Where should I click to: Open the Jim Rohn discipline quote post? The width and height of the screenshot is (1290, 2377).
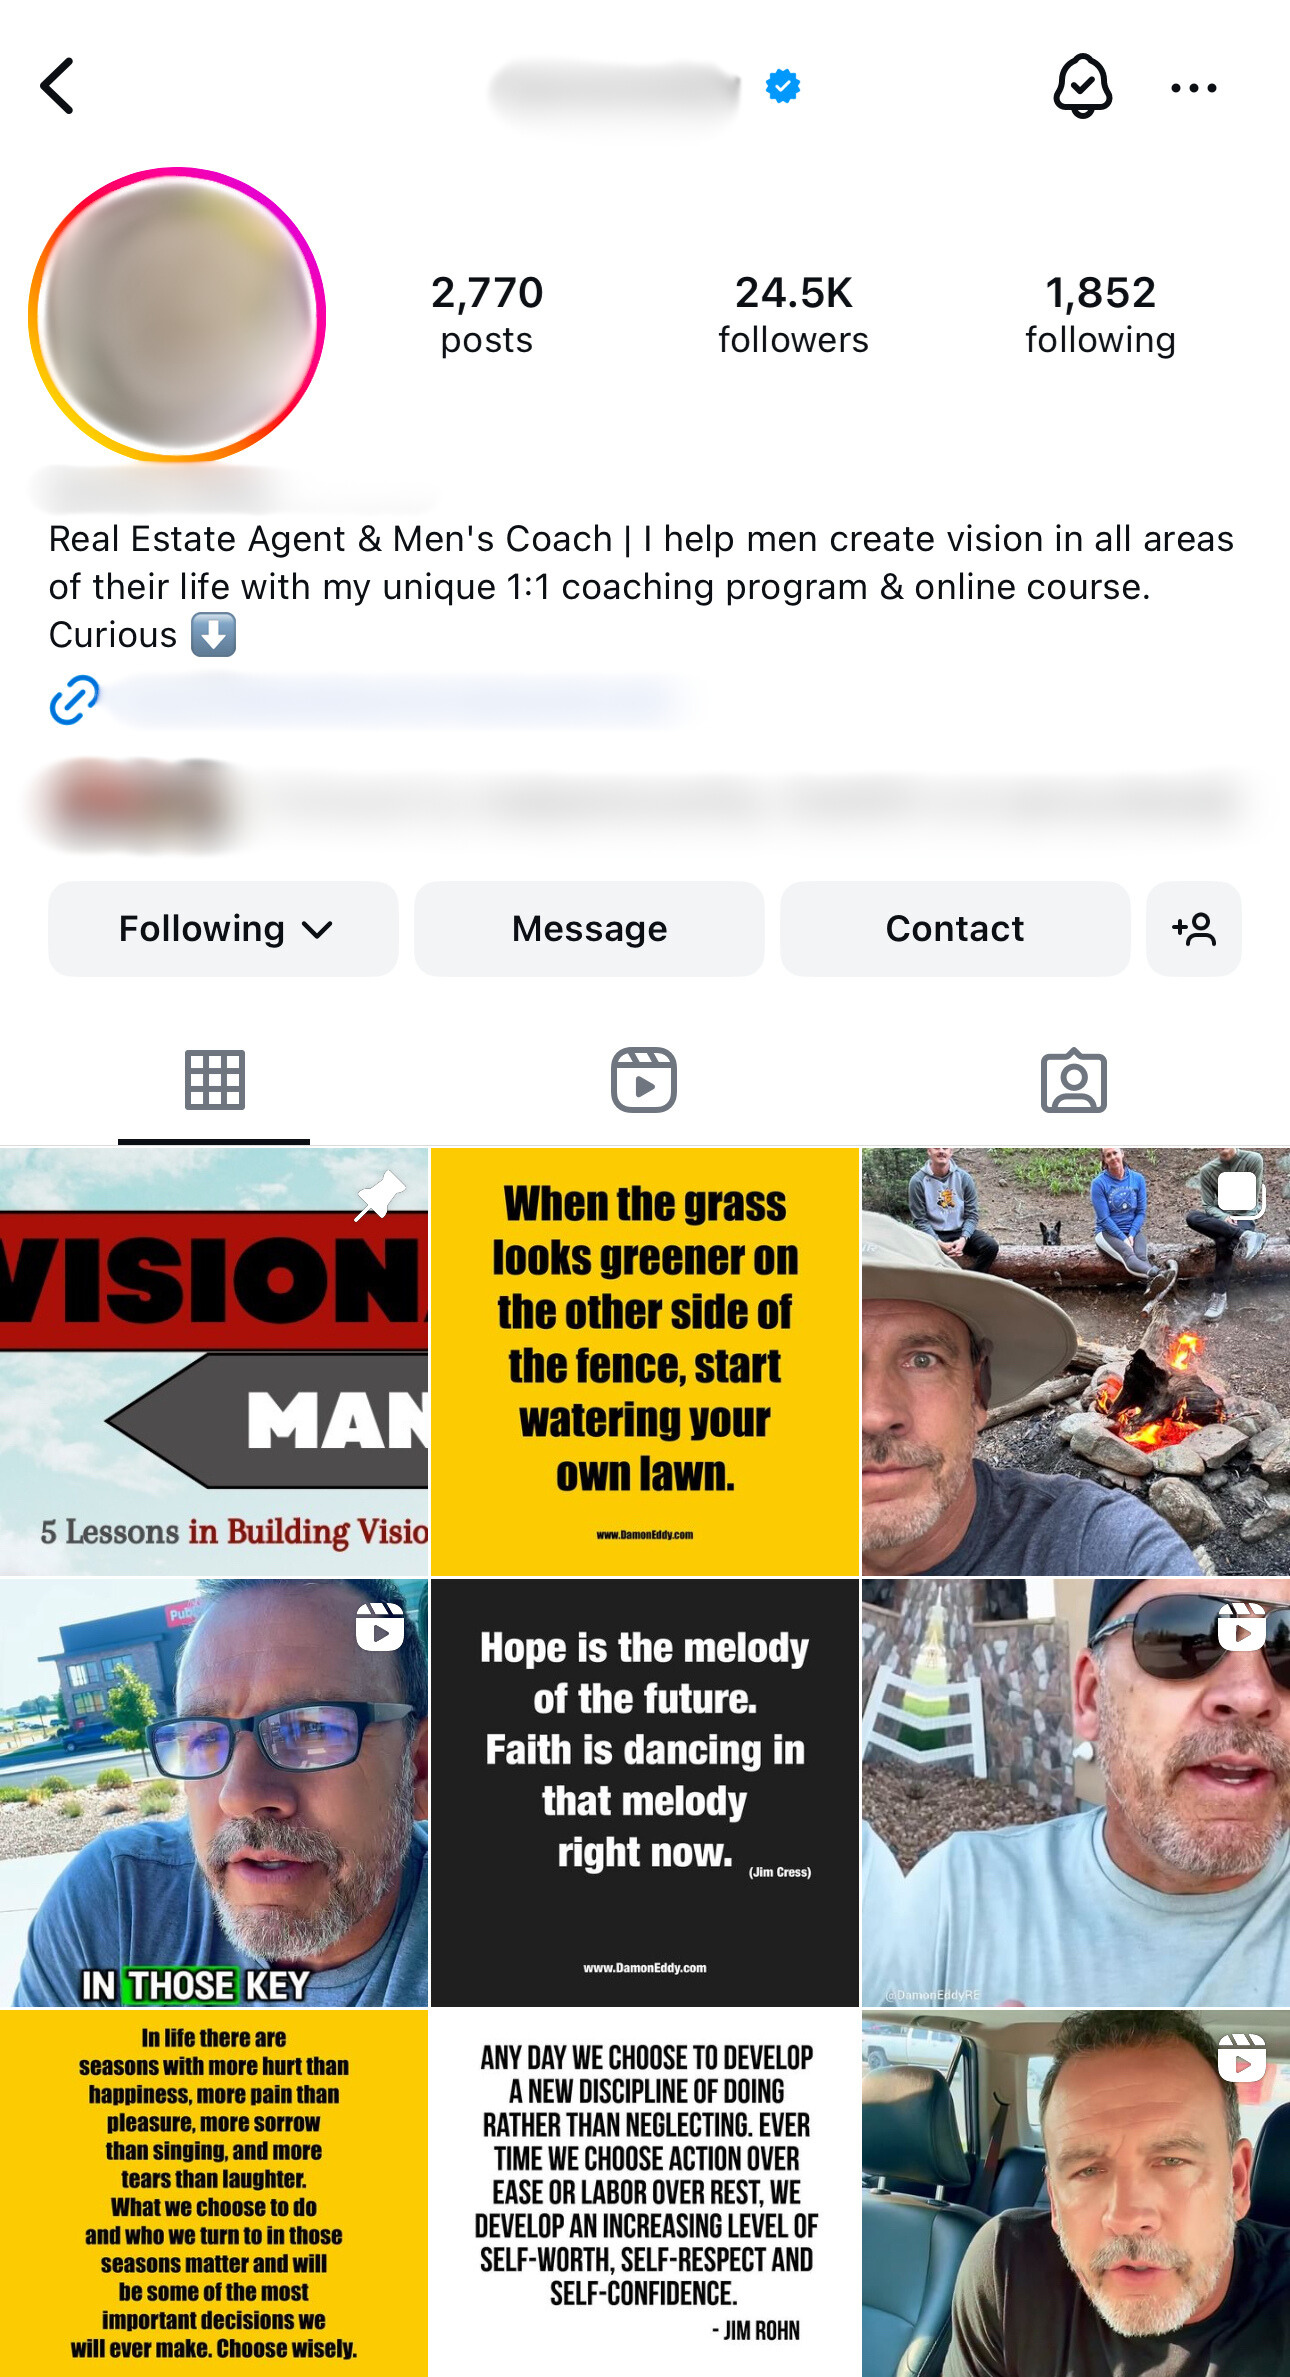click(645, 2194)
